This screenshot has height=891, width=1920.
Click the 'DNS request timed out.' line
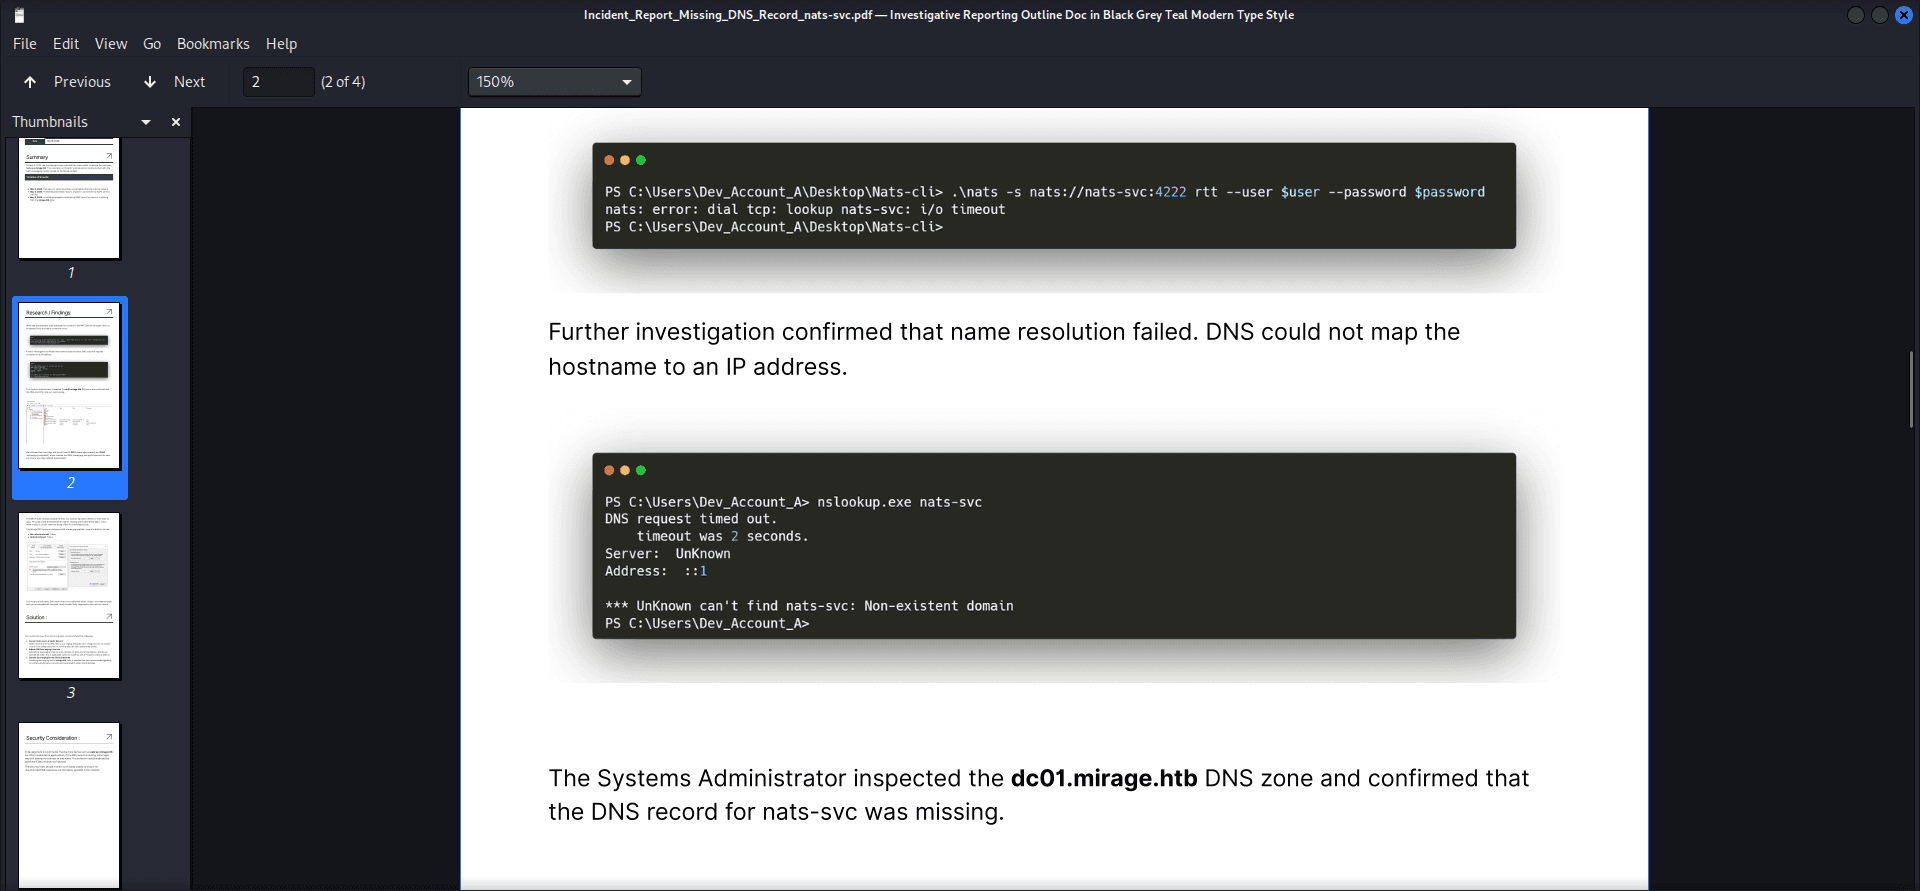click(691, 519)
